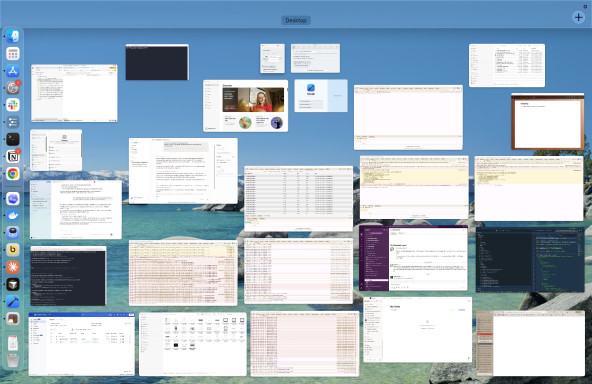
Task: Open the black cube app in Dock
Action: (x=13, y=284)
